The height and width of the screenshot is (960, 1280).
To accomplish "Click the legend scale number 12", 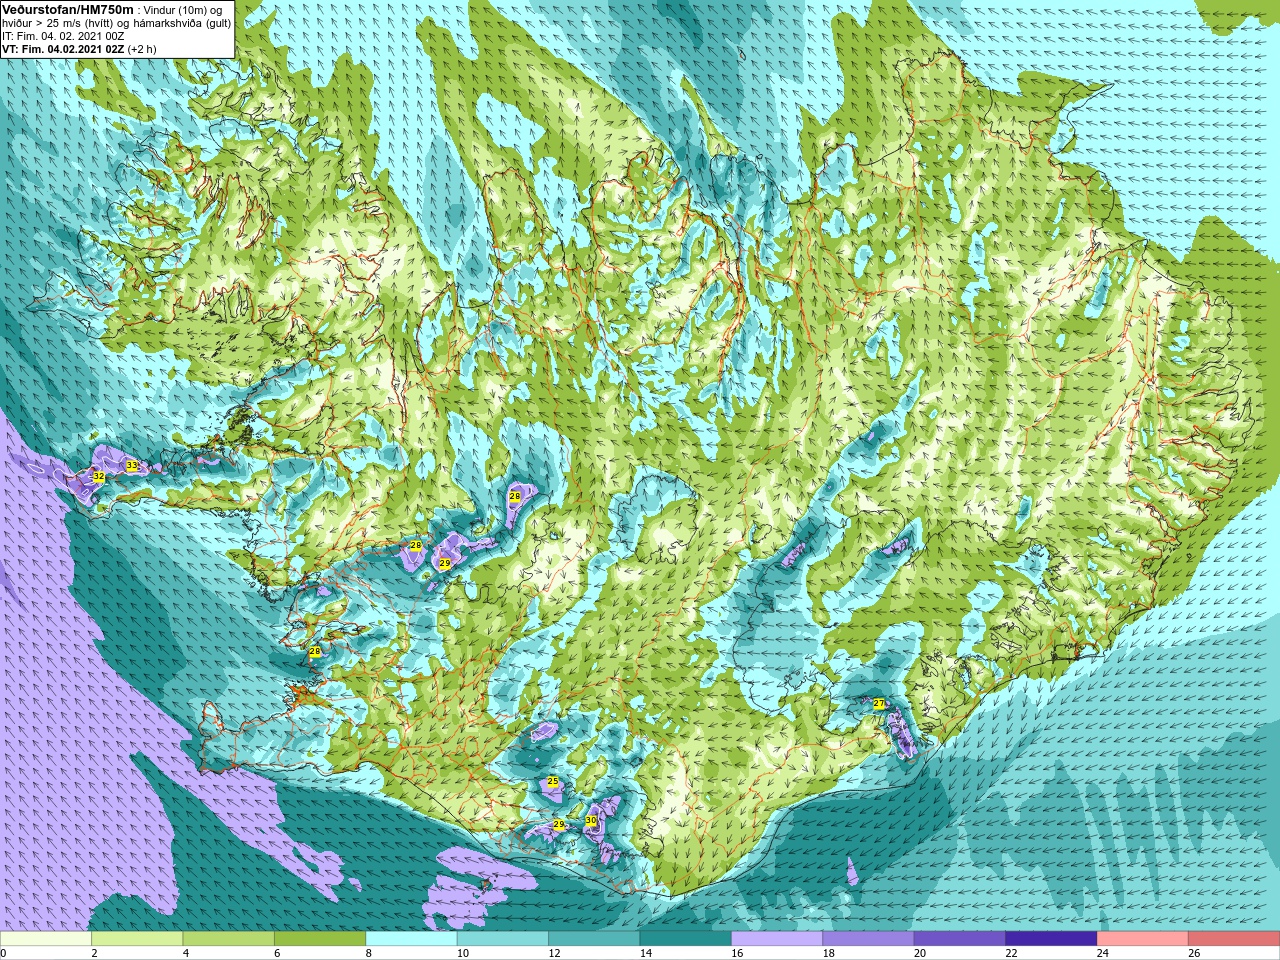I will pyautogui.click(x=554, y=953).
